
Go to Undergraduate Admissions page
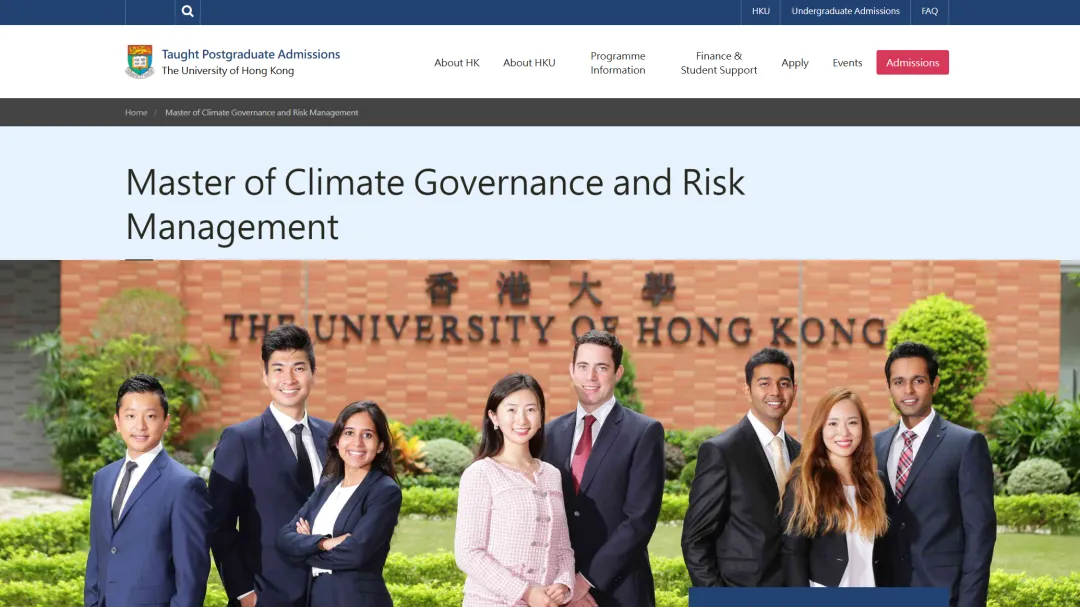(x=845, y=12)
